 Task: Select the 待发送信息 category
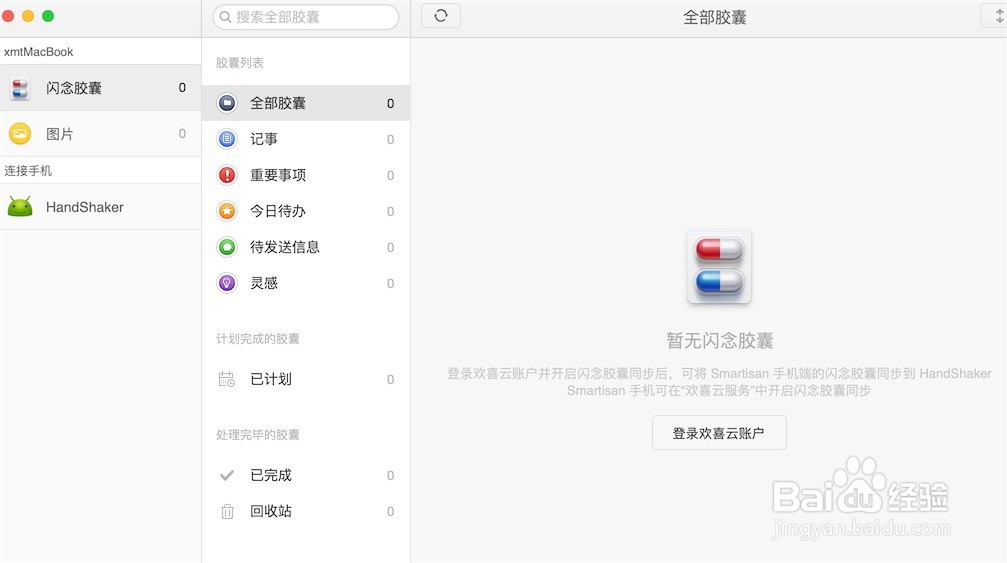click(306, 247)
